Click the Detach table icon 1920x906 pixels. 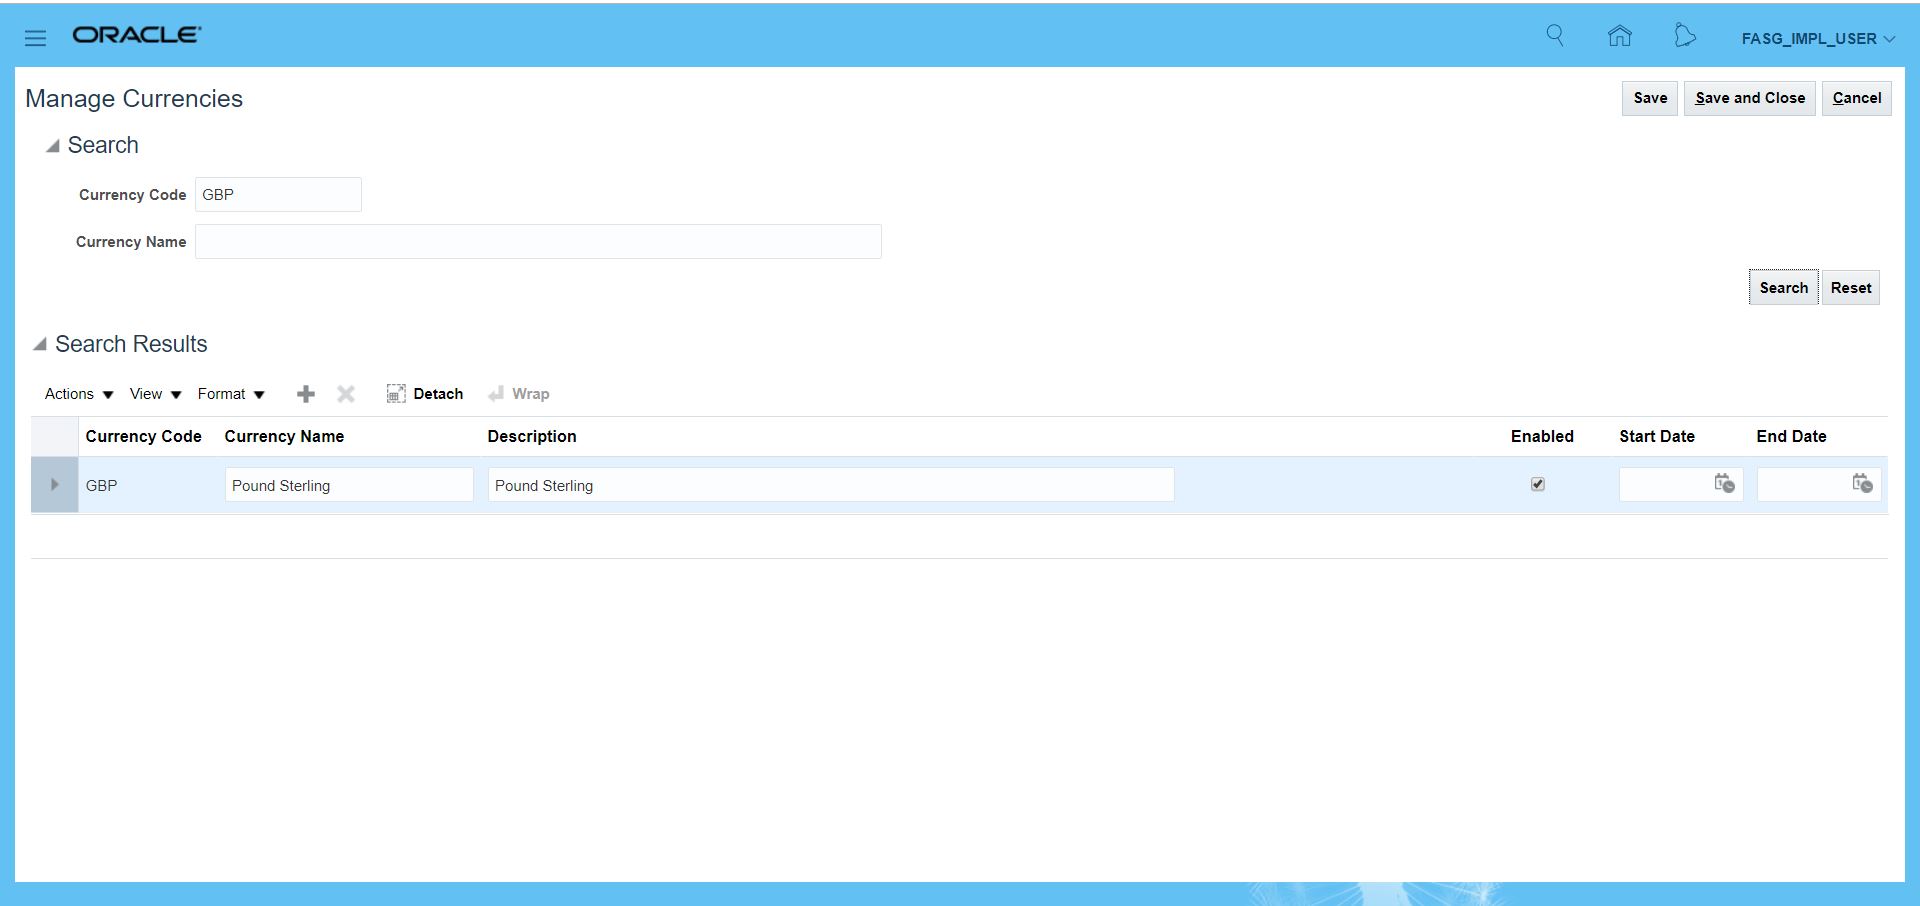pos(425,394)
